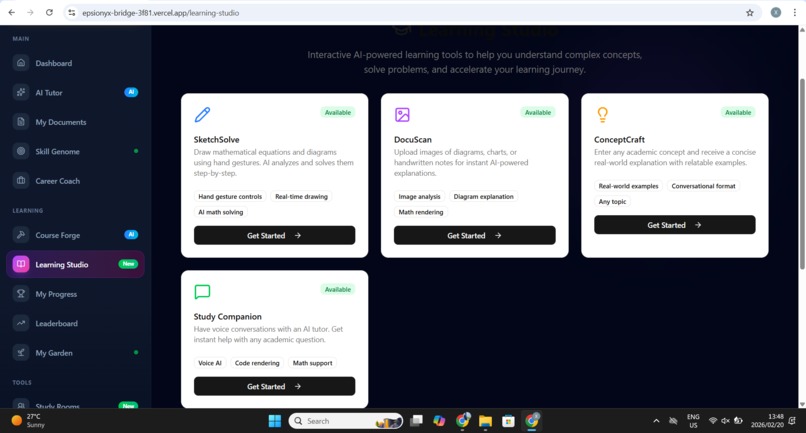Click the DocuScan card title
This screenshot has height=433, width=806.
click(412, 139)
